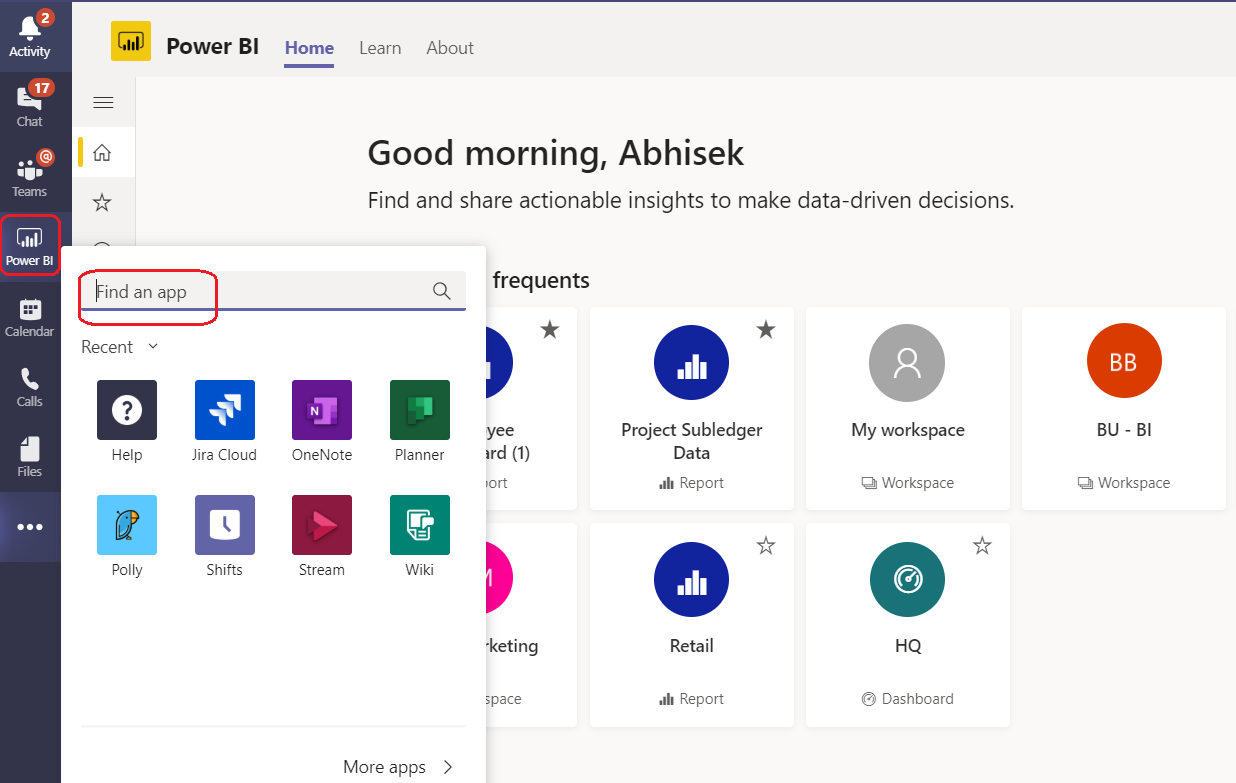Open the Teams section
Viewport: 1236px width, 783px height.
point(30,175)
